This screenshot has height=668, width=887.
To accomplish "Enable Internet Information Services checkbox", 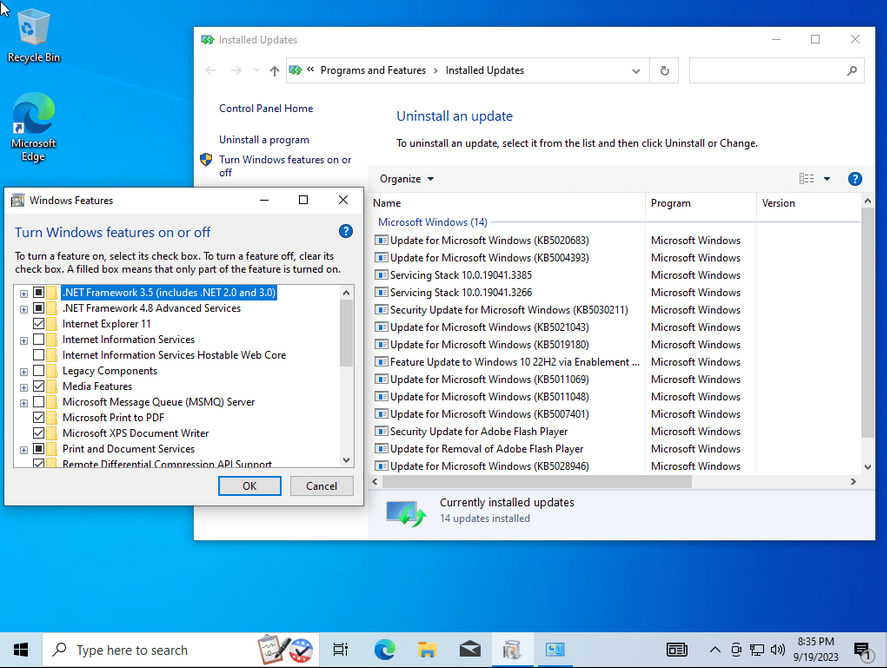I will pyautogui.click(x=38, y=339).
